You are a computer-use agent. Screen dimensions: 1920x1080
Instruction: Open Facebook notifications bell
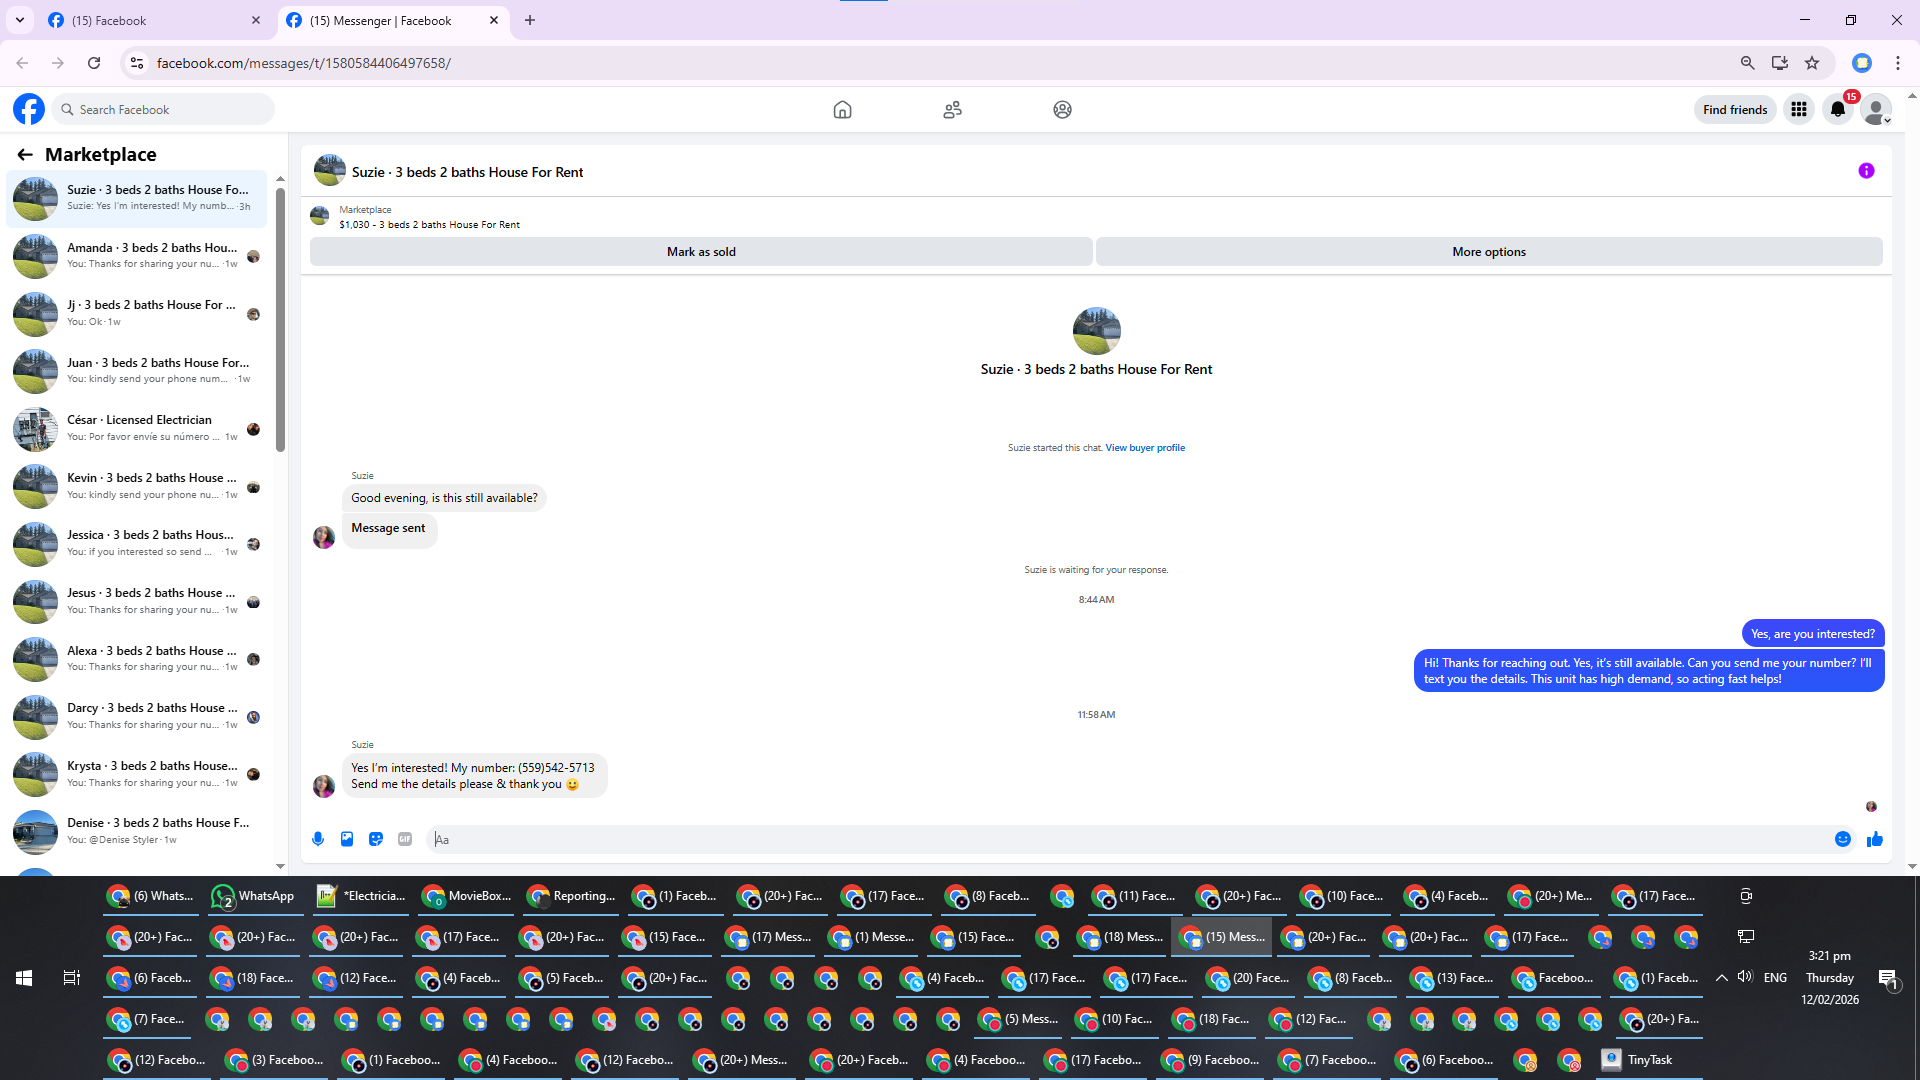click(x=1838, y=110)
